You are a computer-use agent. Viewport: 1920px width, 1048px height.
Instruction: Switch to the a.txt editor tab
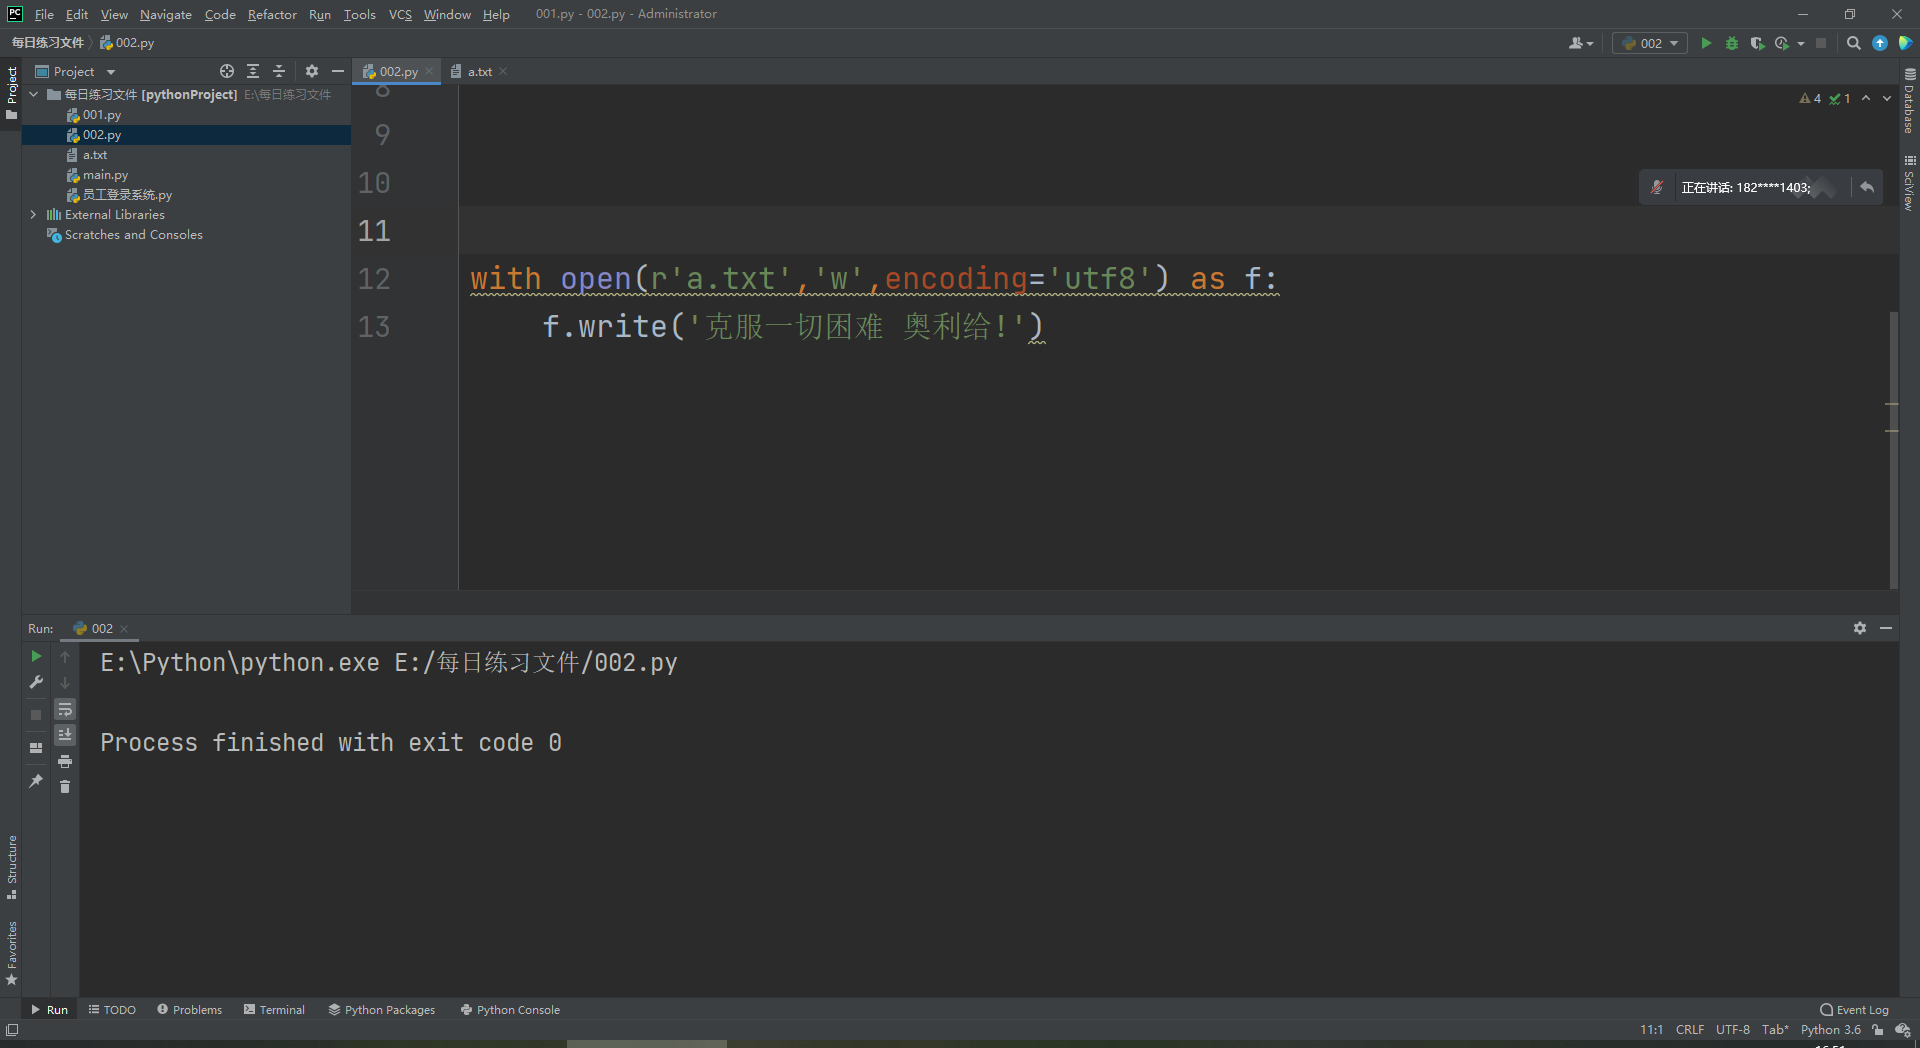click(479, 71)
